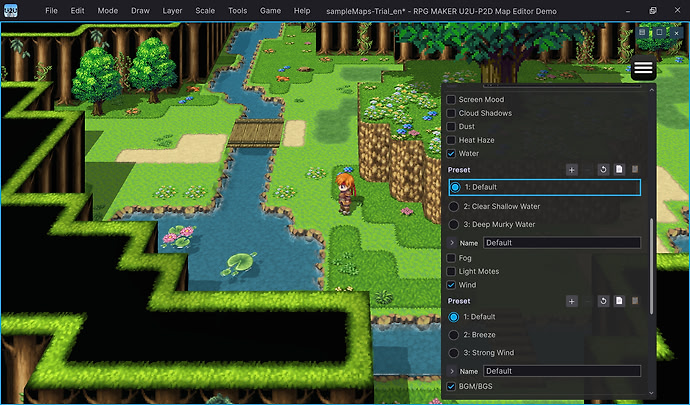
Task: Open the Edit menu
Action: 77,11
